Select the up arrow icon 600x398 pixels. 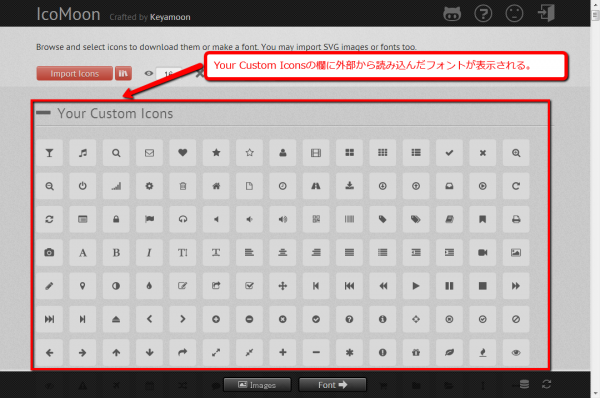(x=116, y=352)
